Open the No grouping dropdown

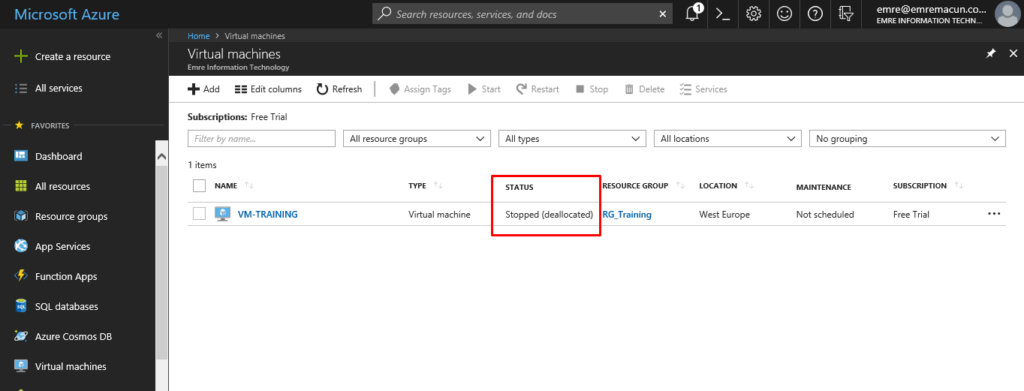tap(907, 139)
